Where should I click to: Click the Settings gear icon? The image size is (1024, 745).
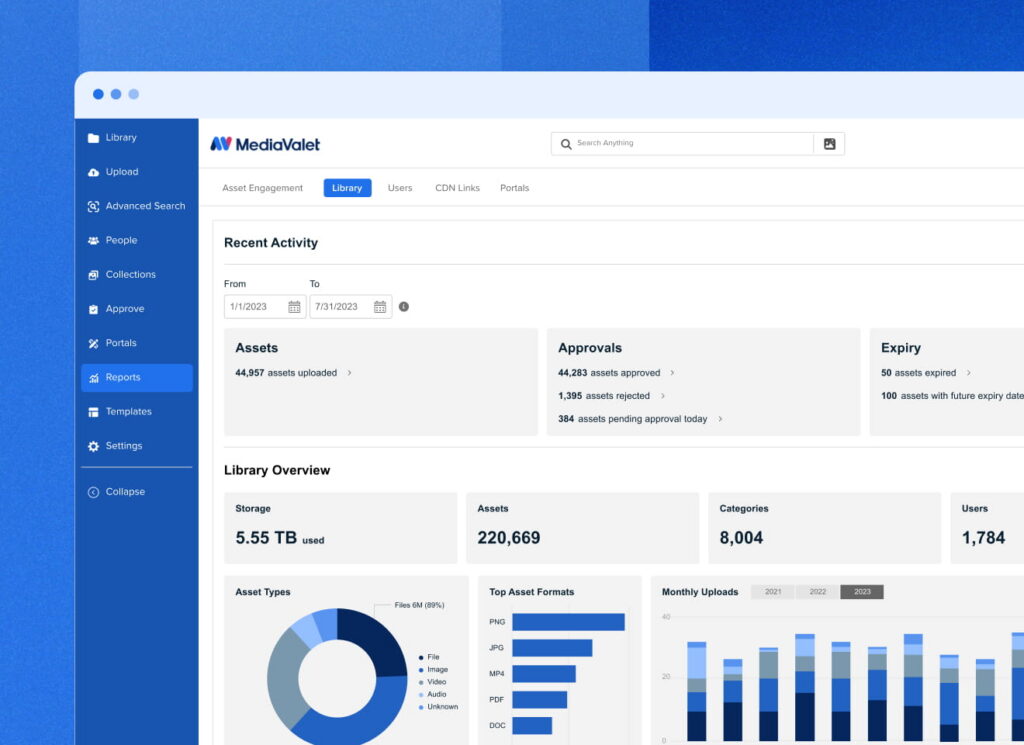pyautogui.click(x=93, y=447)
